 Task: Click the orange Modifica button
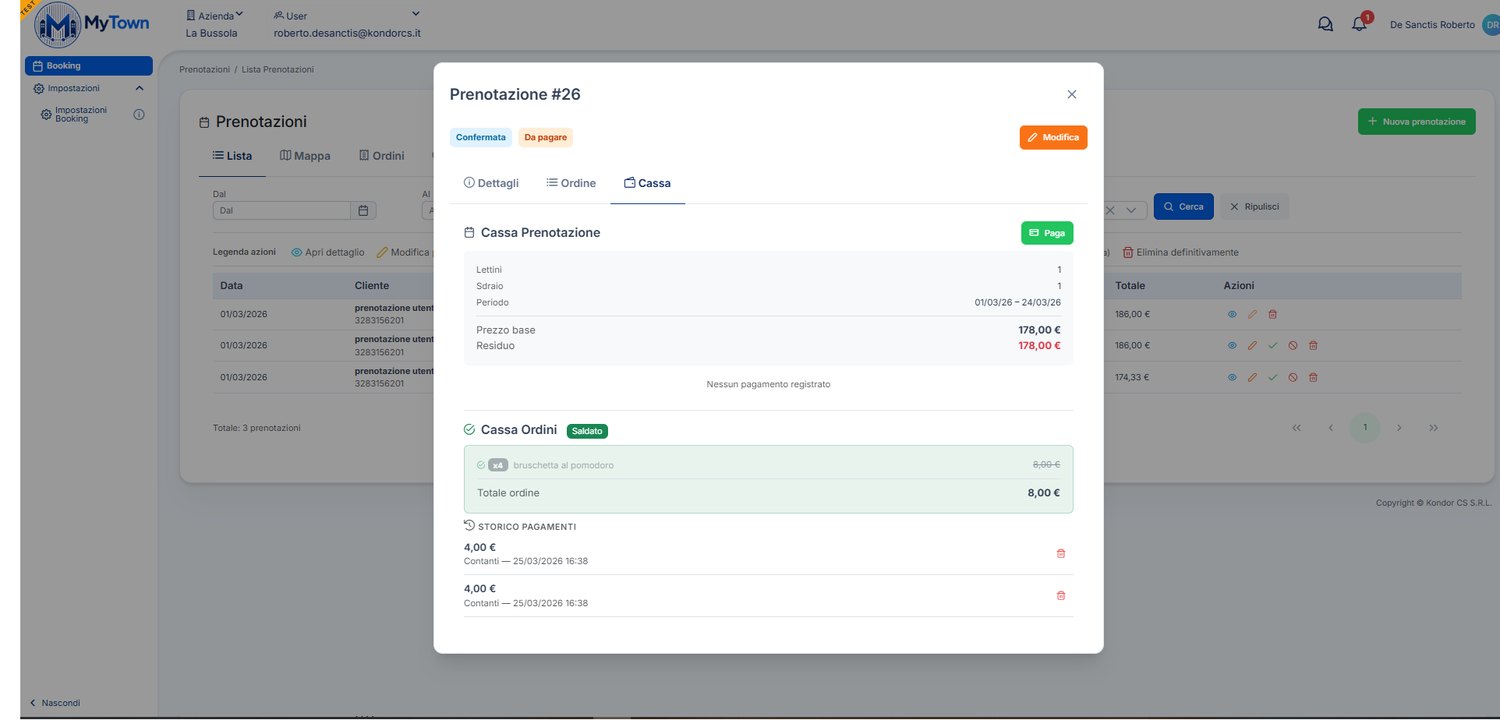tap(1053, 137)
